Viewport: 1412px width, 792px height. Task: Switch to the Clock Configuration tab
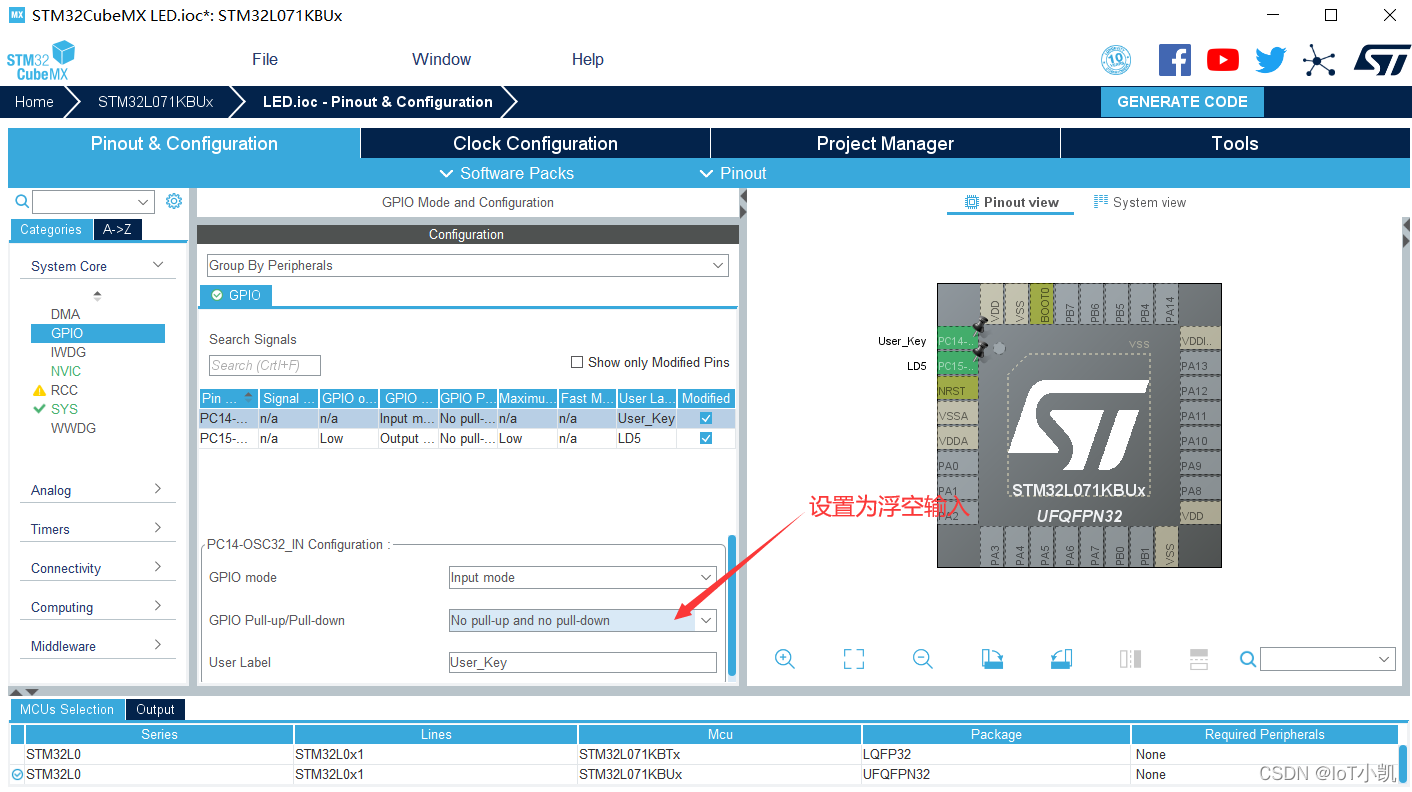(x=535, y=143)
